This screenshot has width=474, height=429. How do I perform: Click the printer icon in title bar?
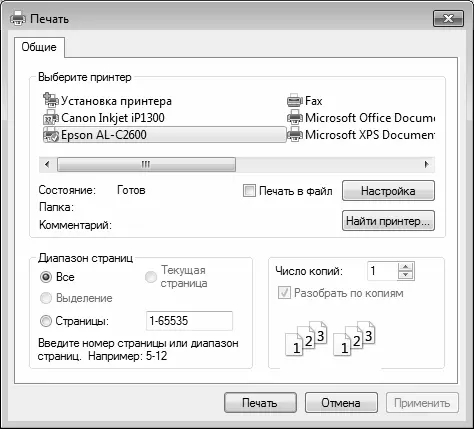coord(18,18)
